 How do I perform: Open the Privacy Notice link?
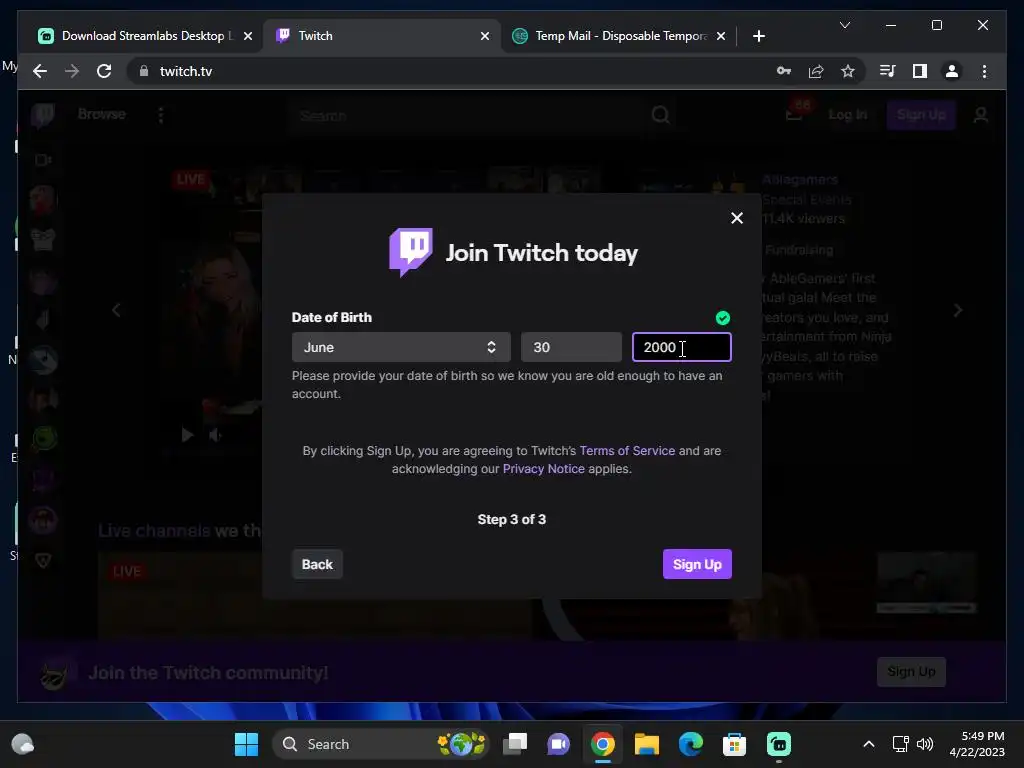[543, 469]
